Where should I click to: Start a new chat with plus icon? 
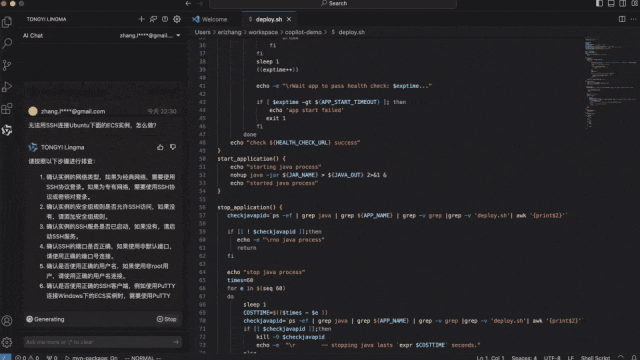(x=141, y=19)
